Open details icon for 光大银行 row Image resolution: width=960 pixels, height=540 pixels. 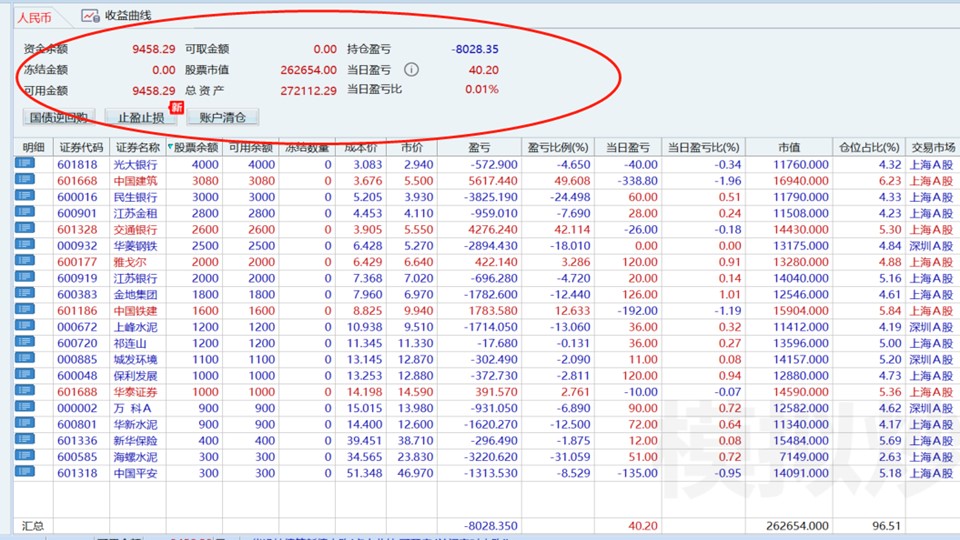click(x=25, y=163)
